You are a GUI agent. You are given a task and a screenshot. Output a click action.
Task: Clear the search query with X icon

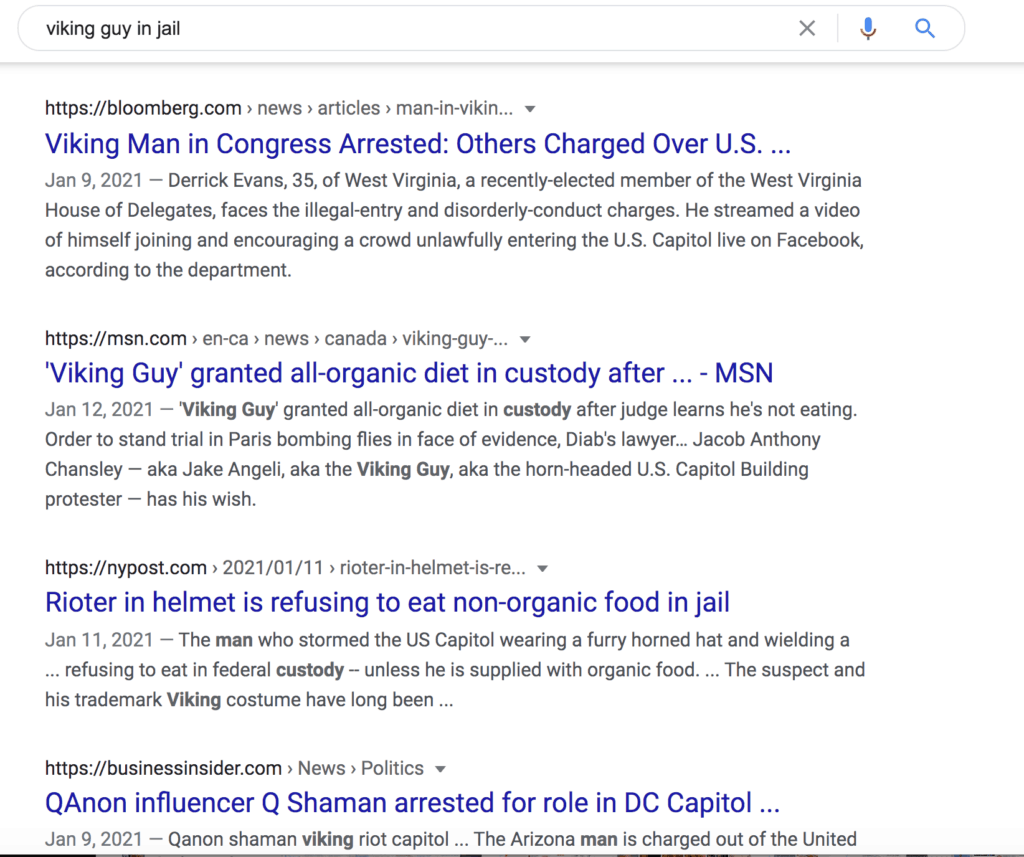click(807, 29)
